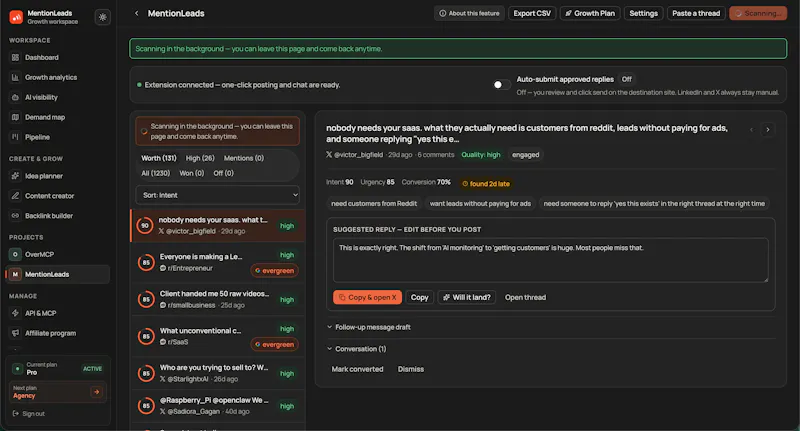Click the 'need customers from Reddit' tag
The width and height of the screenshot is (800, 431).
(374, 204)
